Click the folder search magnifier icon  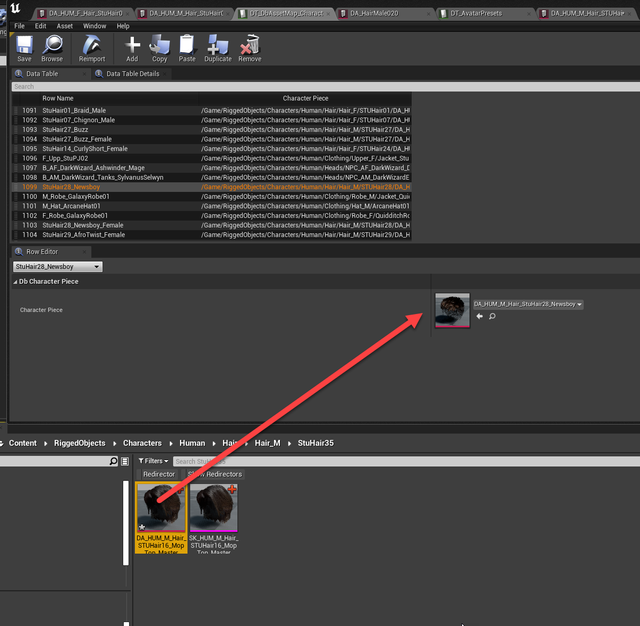coord(113,461)
